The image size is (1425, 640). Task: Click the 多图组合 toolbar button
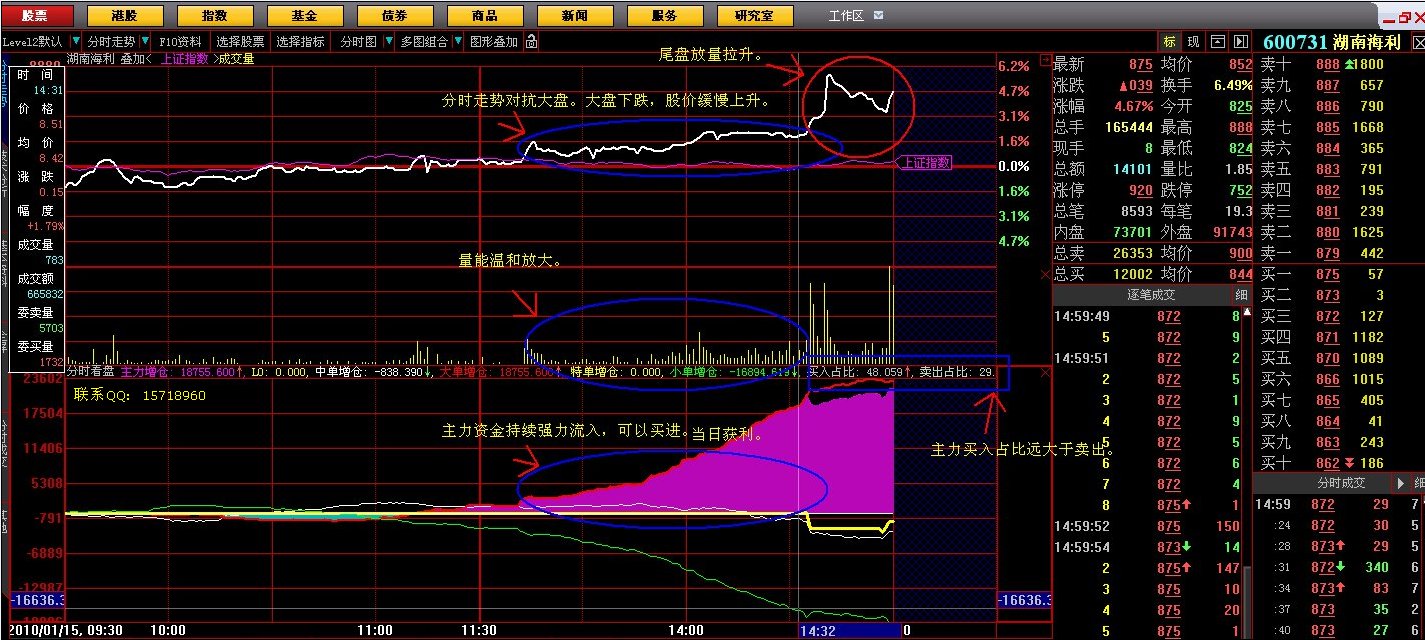pos(423,42)
